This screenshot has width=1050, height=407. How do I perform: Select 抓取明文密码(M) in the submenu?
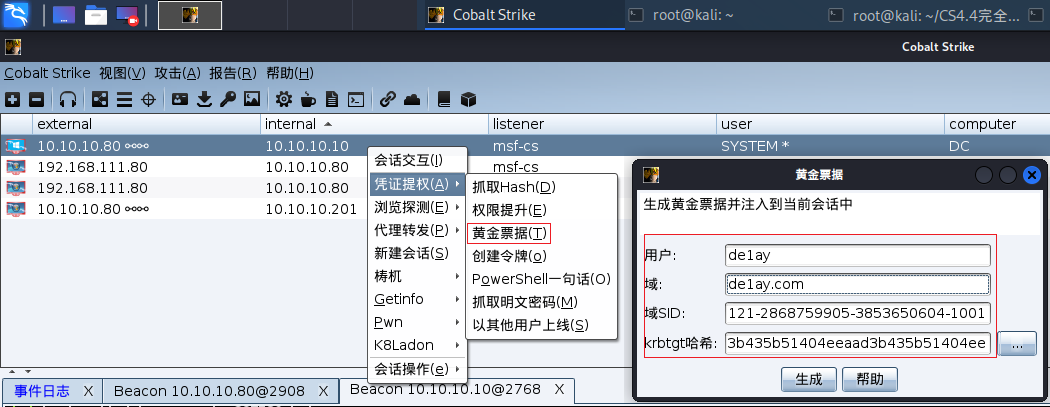[541, 303]
